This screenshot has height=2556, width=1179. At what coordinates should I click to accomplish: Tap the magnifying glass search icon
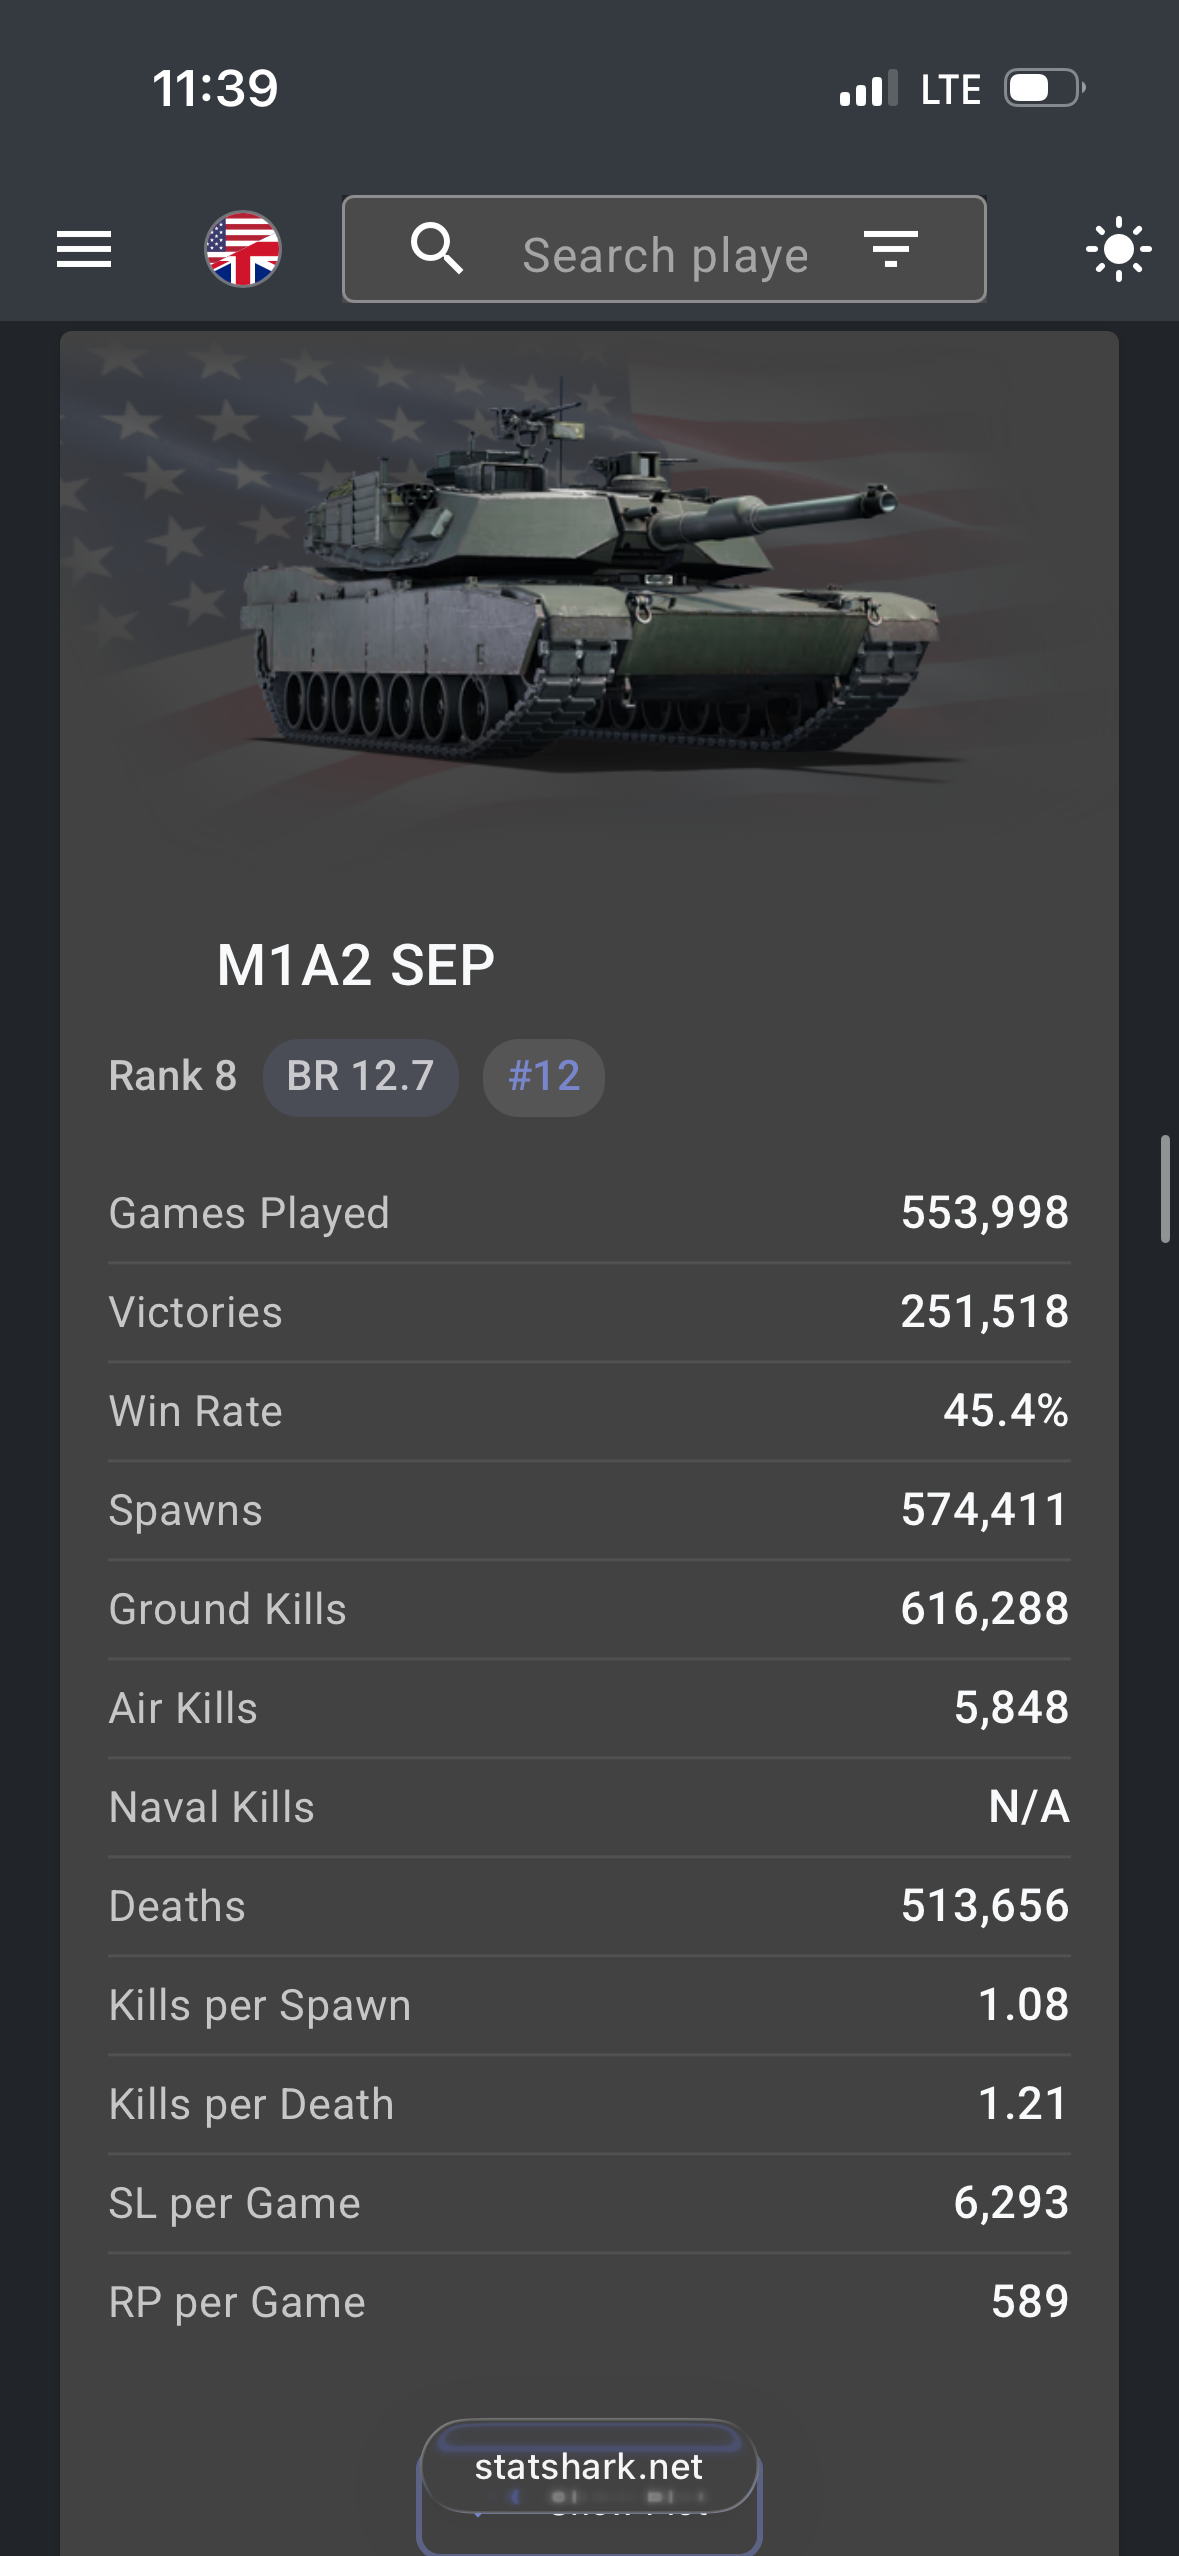point(437,248)
